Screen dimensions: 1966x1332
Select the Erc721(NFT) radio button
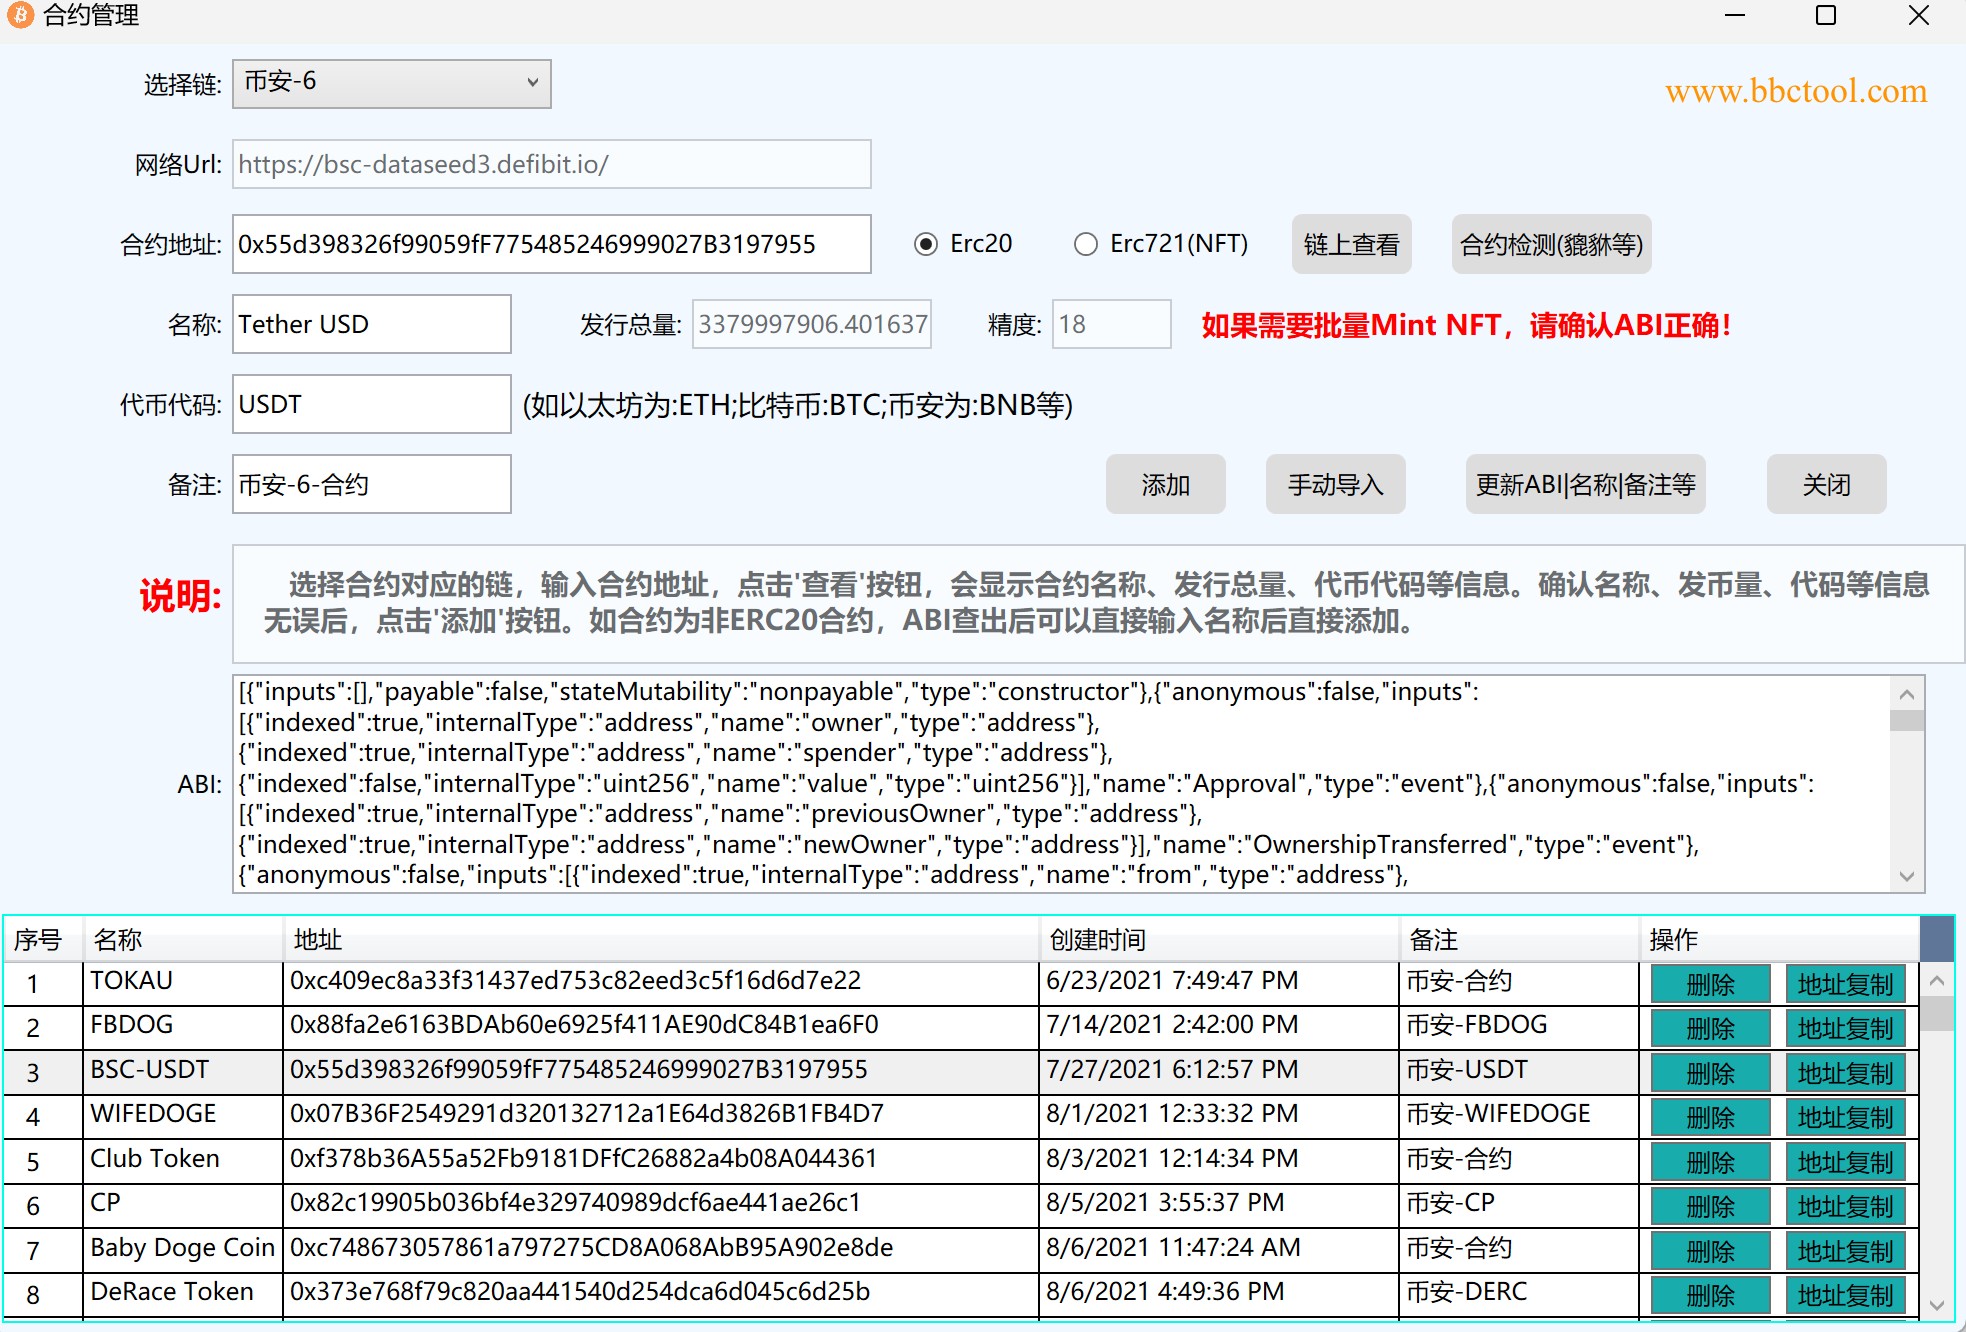pyautogui.click(x=1085, y=244)
